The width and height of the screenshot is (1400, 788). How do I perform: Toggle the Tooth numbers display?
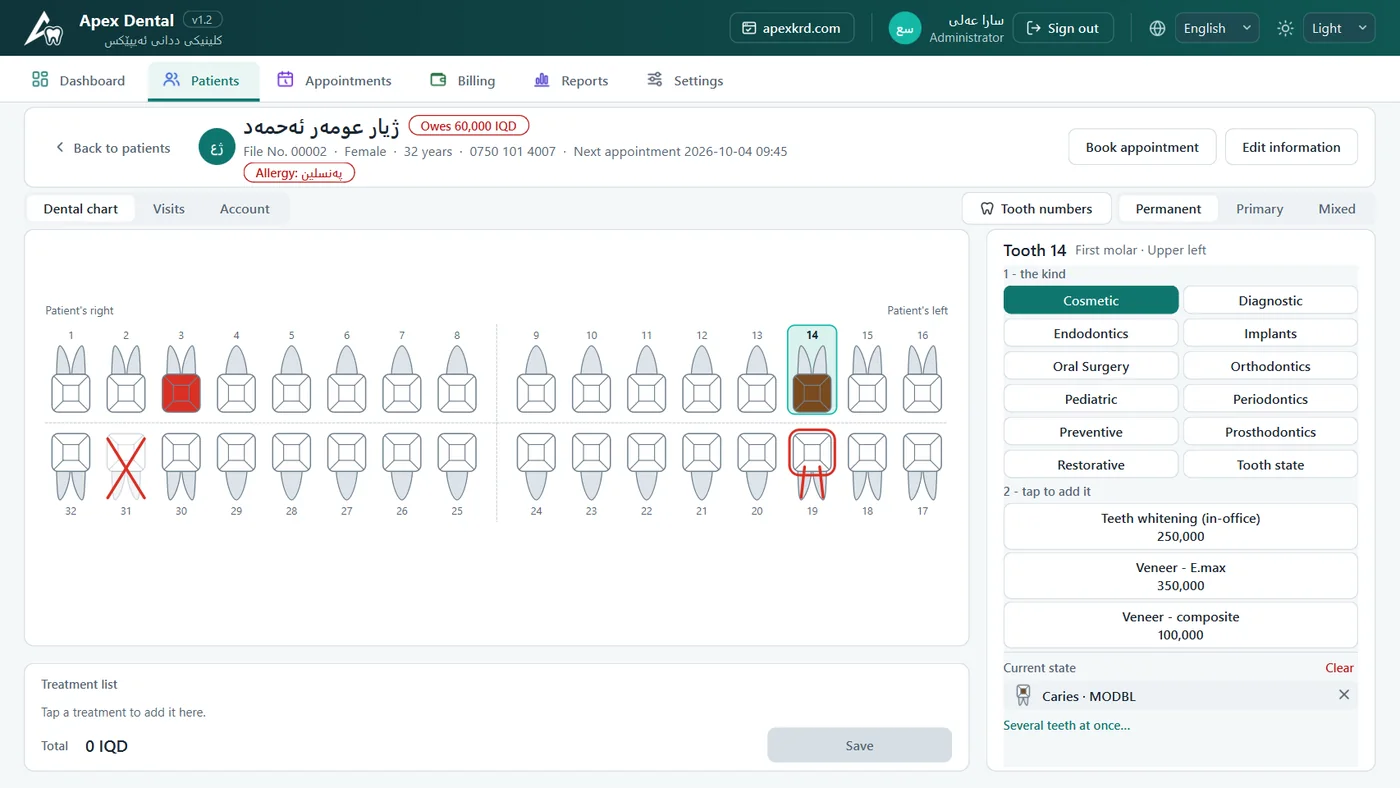[1036, 208]
